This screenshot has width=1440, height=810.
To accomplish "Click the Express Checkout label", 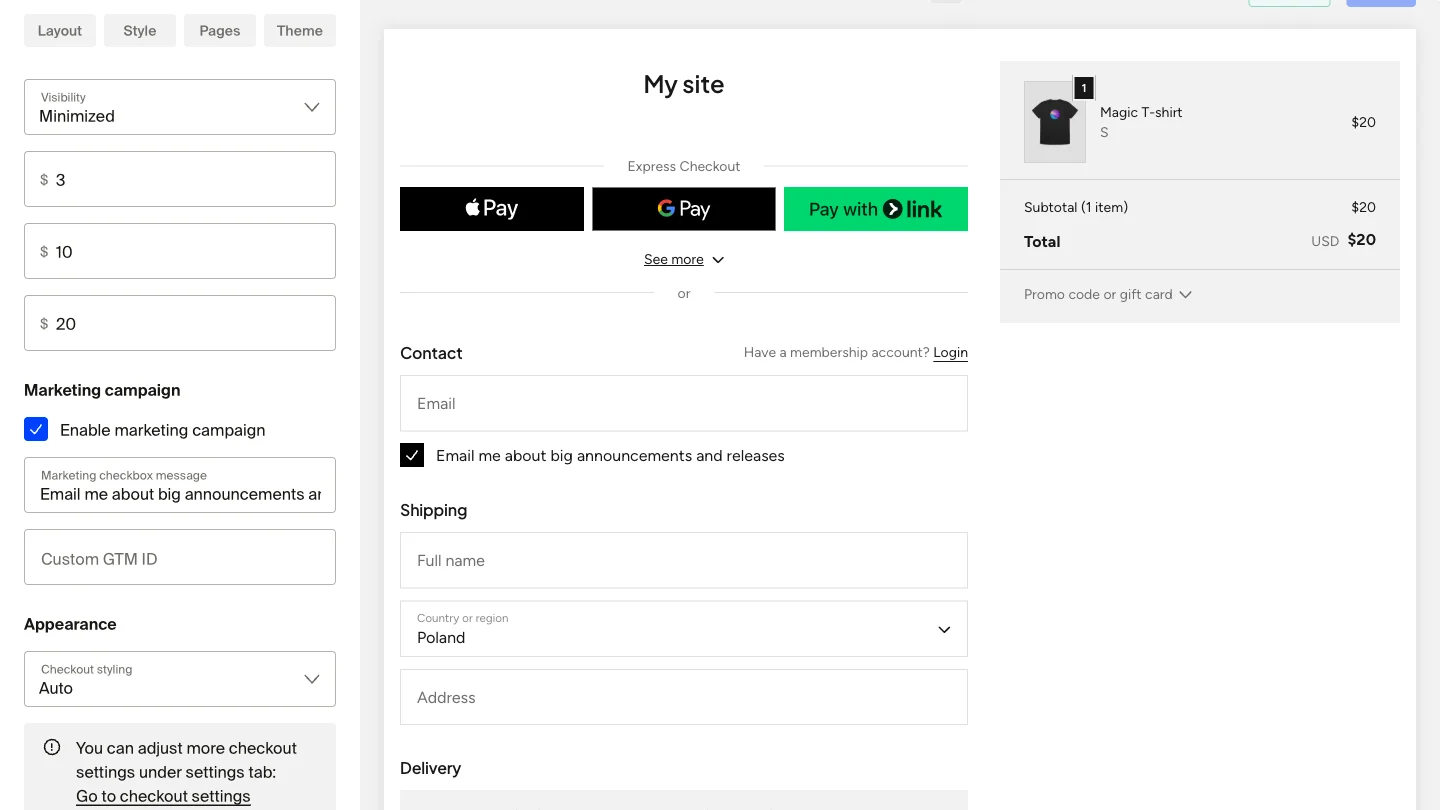I will [684, 166].
